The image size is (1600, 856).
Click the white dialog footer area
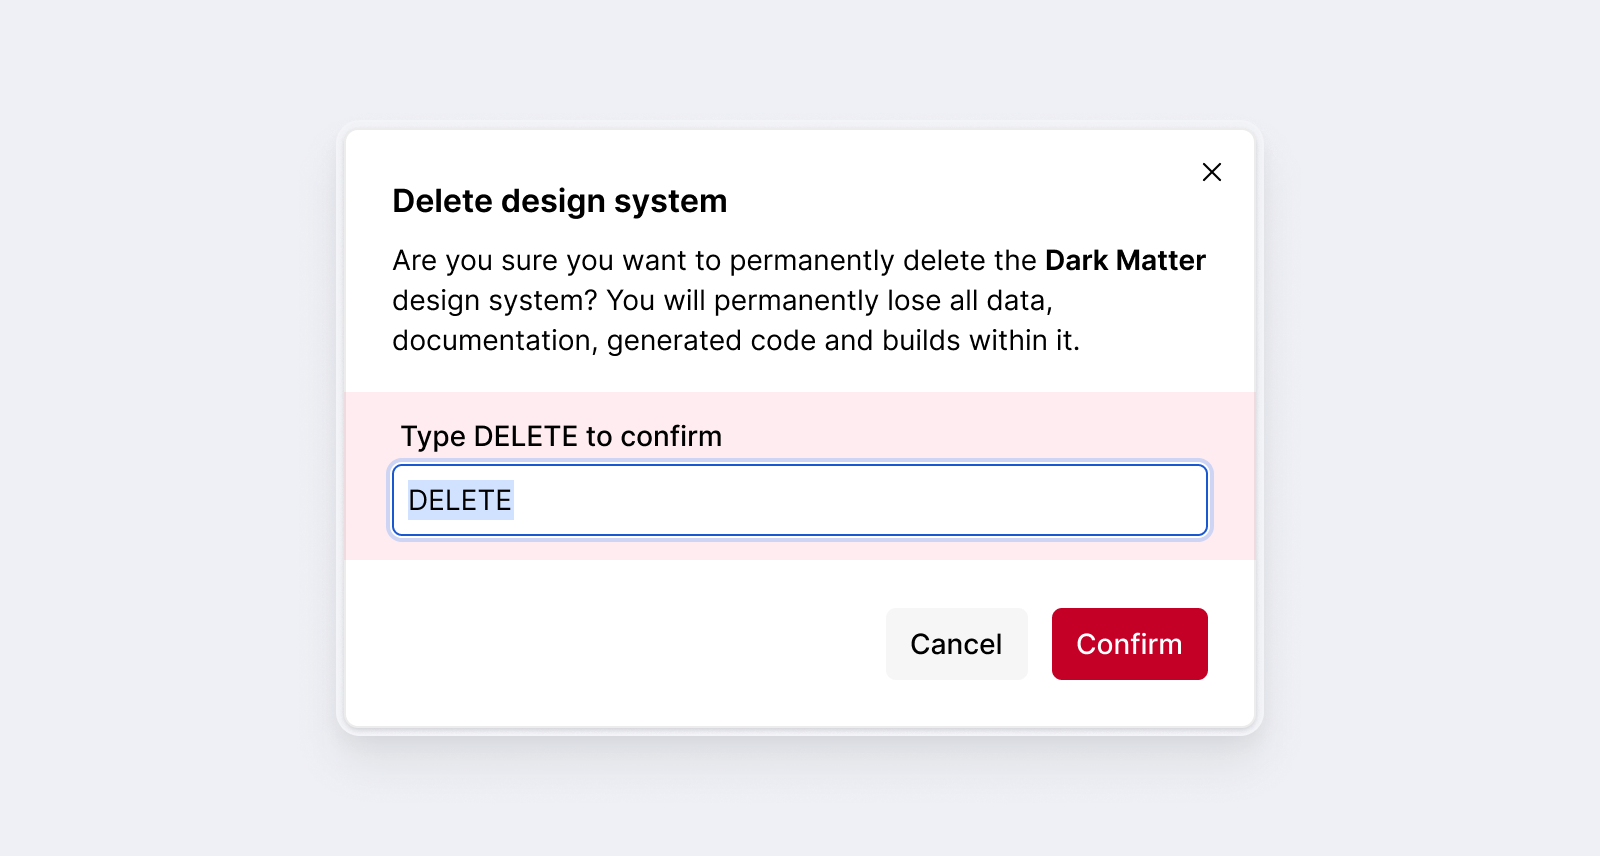tap(600, 643)
